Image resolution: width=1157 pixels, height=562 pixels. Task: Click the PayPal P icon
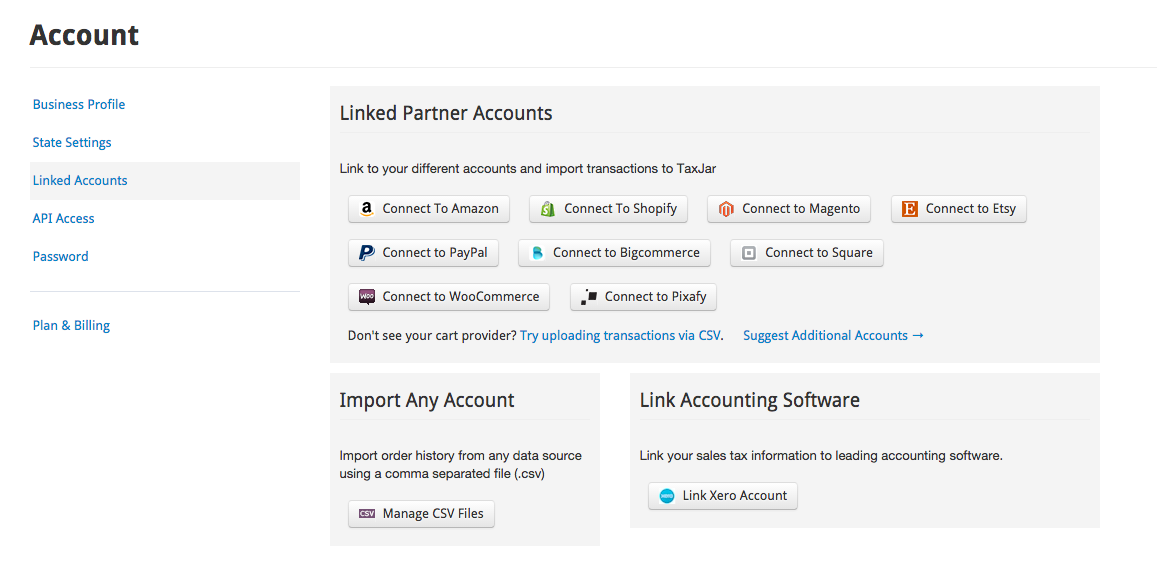pyautogui.click(x=366, y=253)
